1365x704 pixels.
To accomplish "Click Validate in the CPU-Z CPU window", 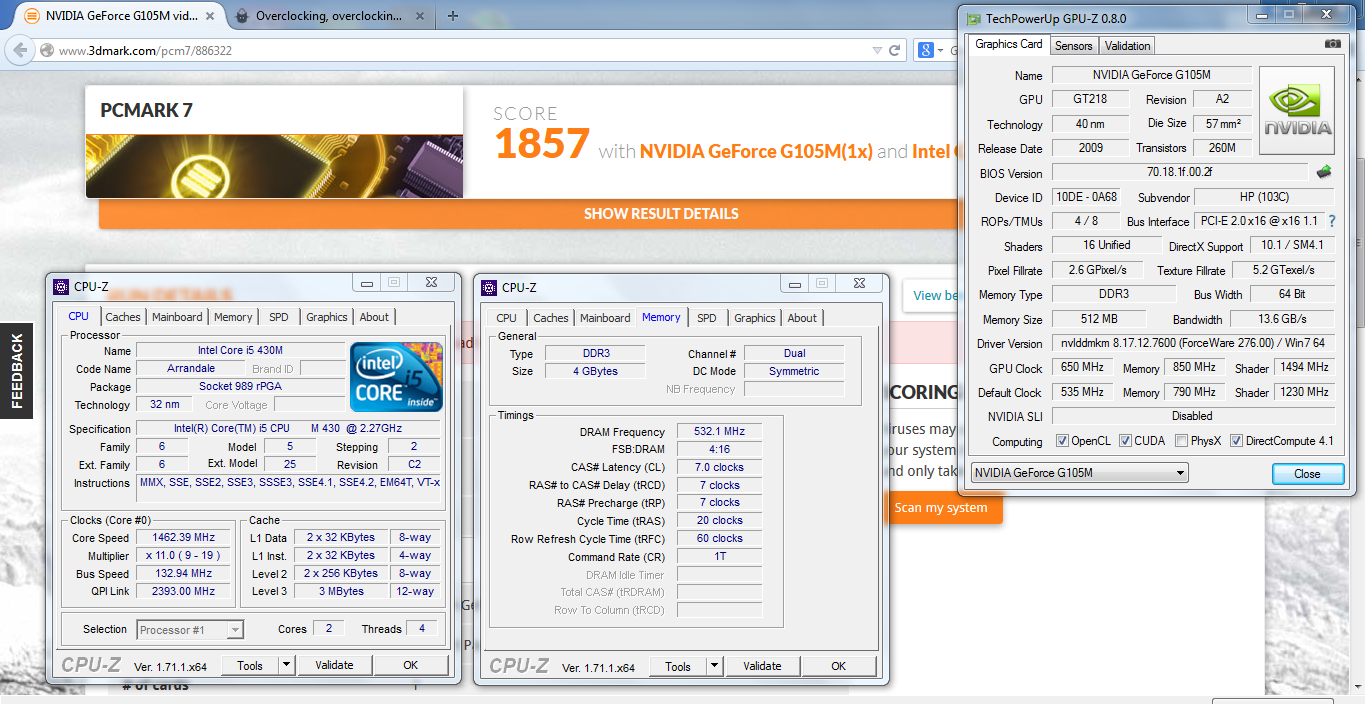I will point(334,665).
